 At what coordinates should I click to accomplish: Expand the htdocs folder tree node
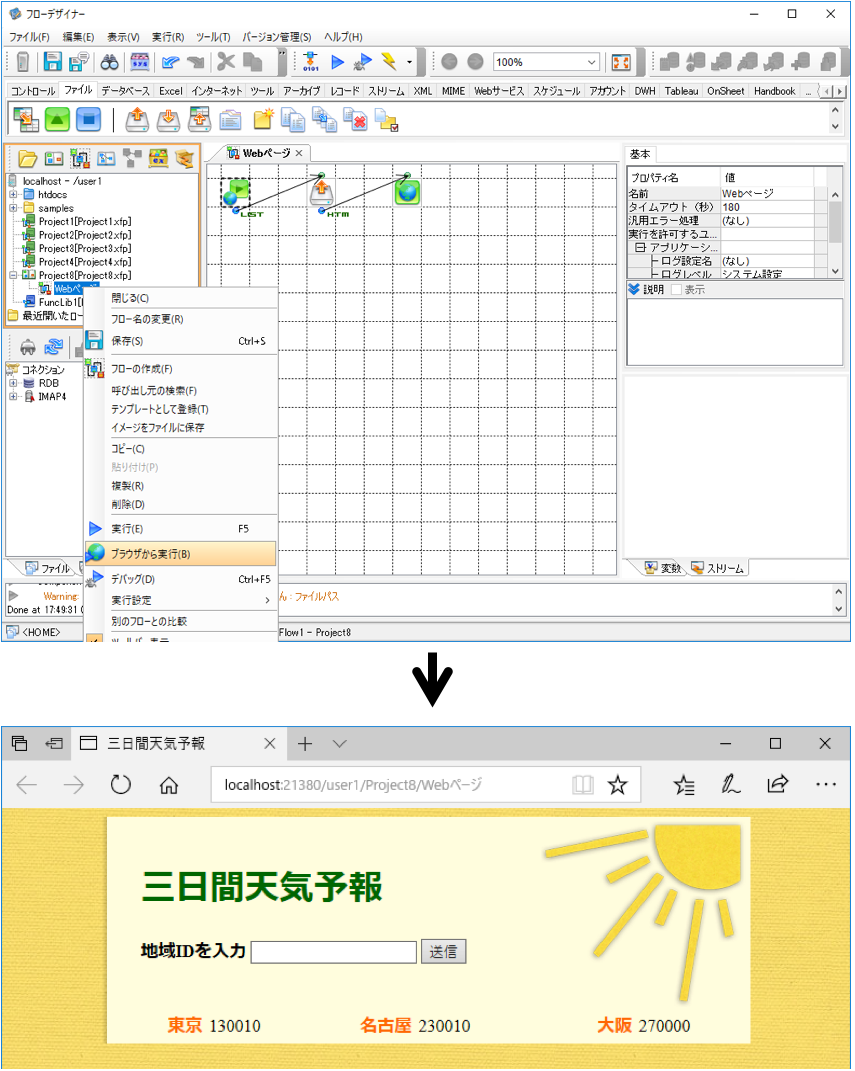click(x=13, y=195)
